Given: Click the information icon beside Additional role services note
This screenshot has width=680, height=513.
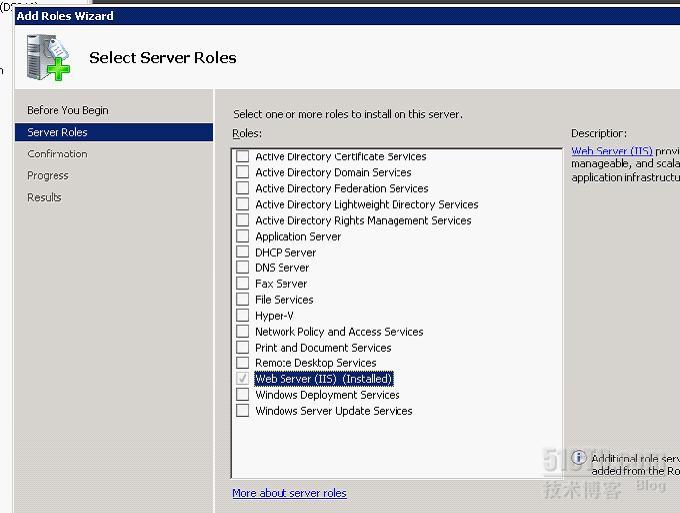Looking at the screenshot, I should 578,457.
